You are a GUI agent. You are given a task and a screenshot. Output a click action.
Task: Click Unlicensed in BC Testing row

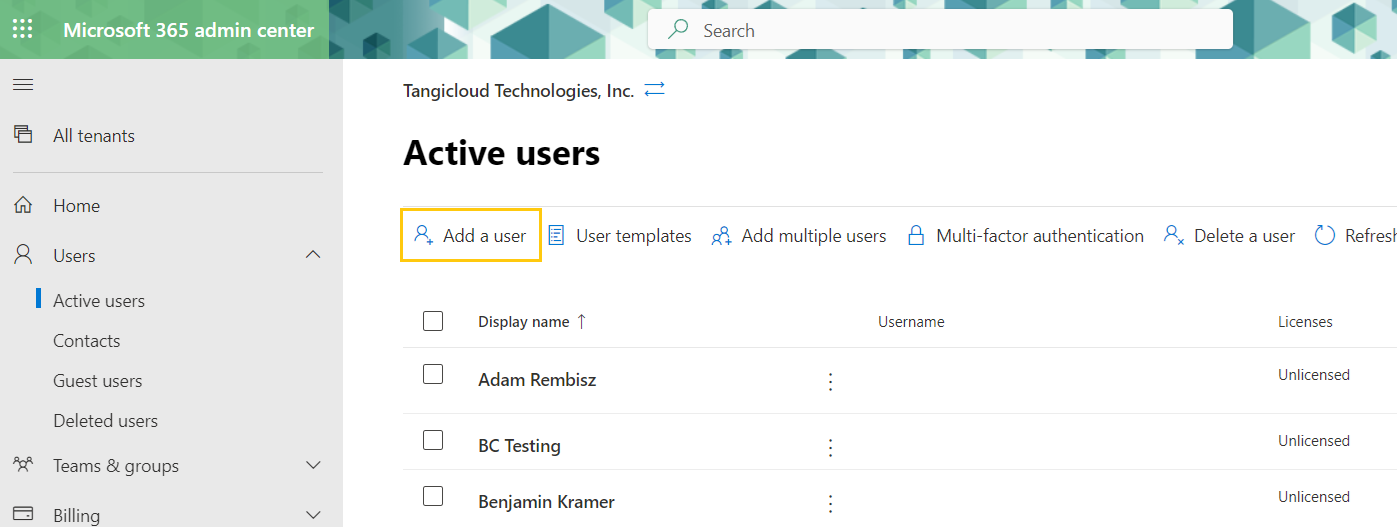pyautogui.click(x=1314, y=441)
